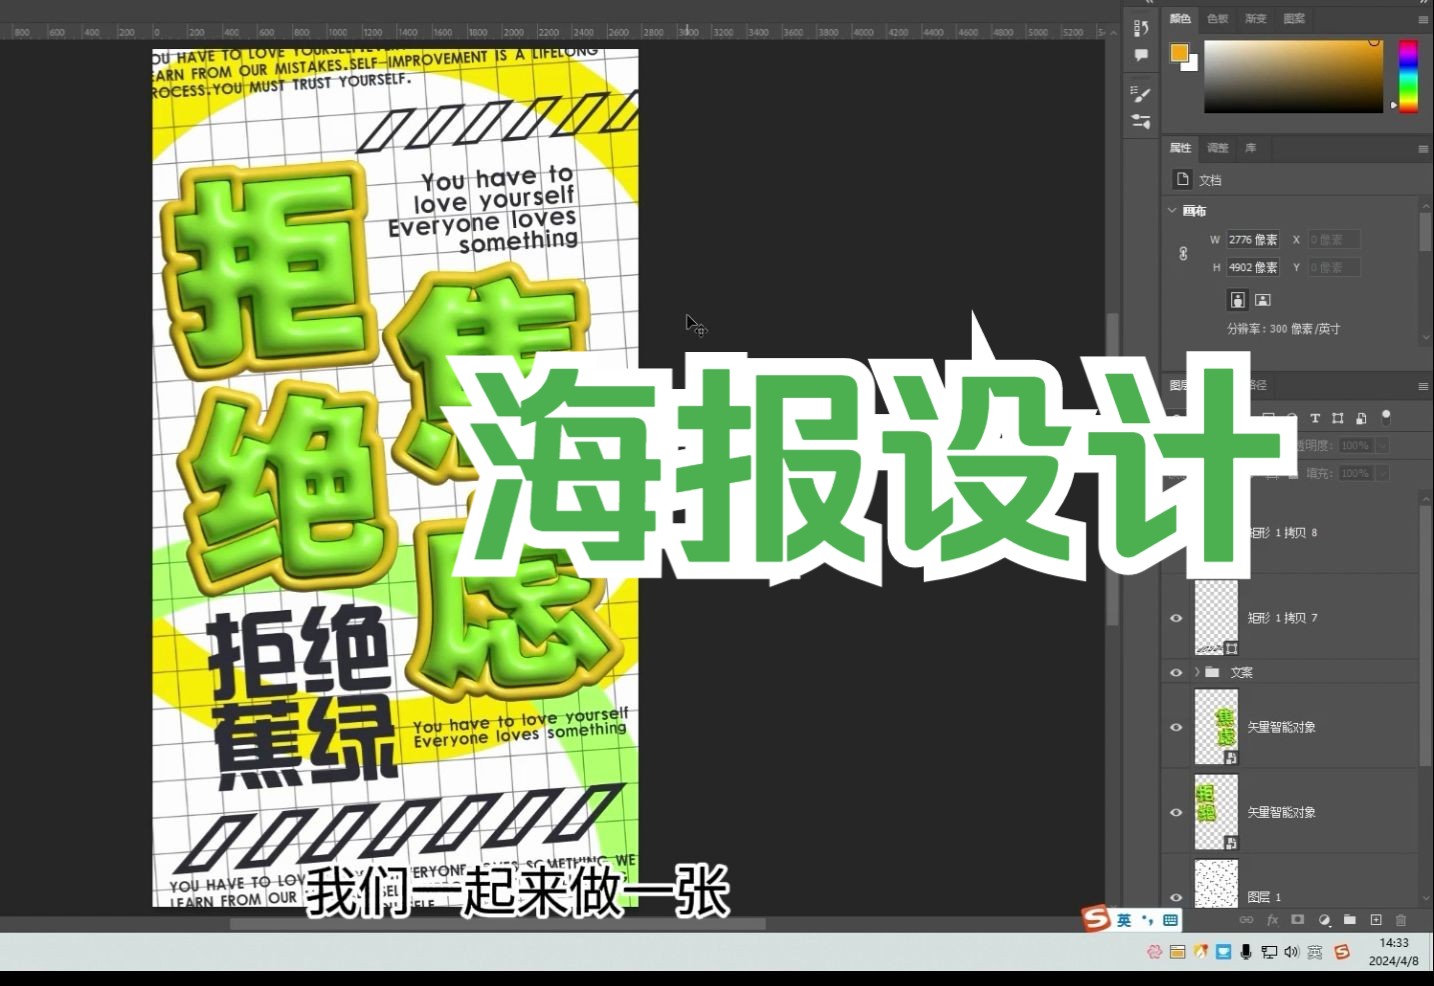
Task: Click the 矩形 1 拷贝 7 thumbnail
Action: (x=1217, y=618)
